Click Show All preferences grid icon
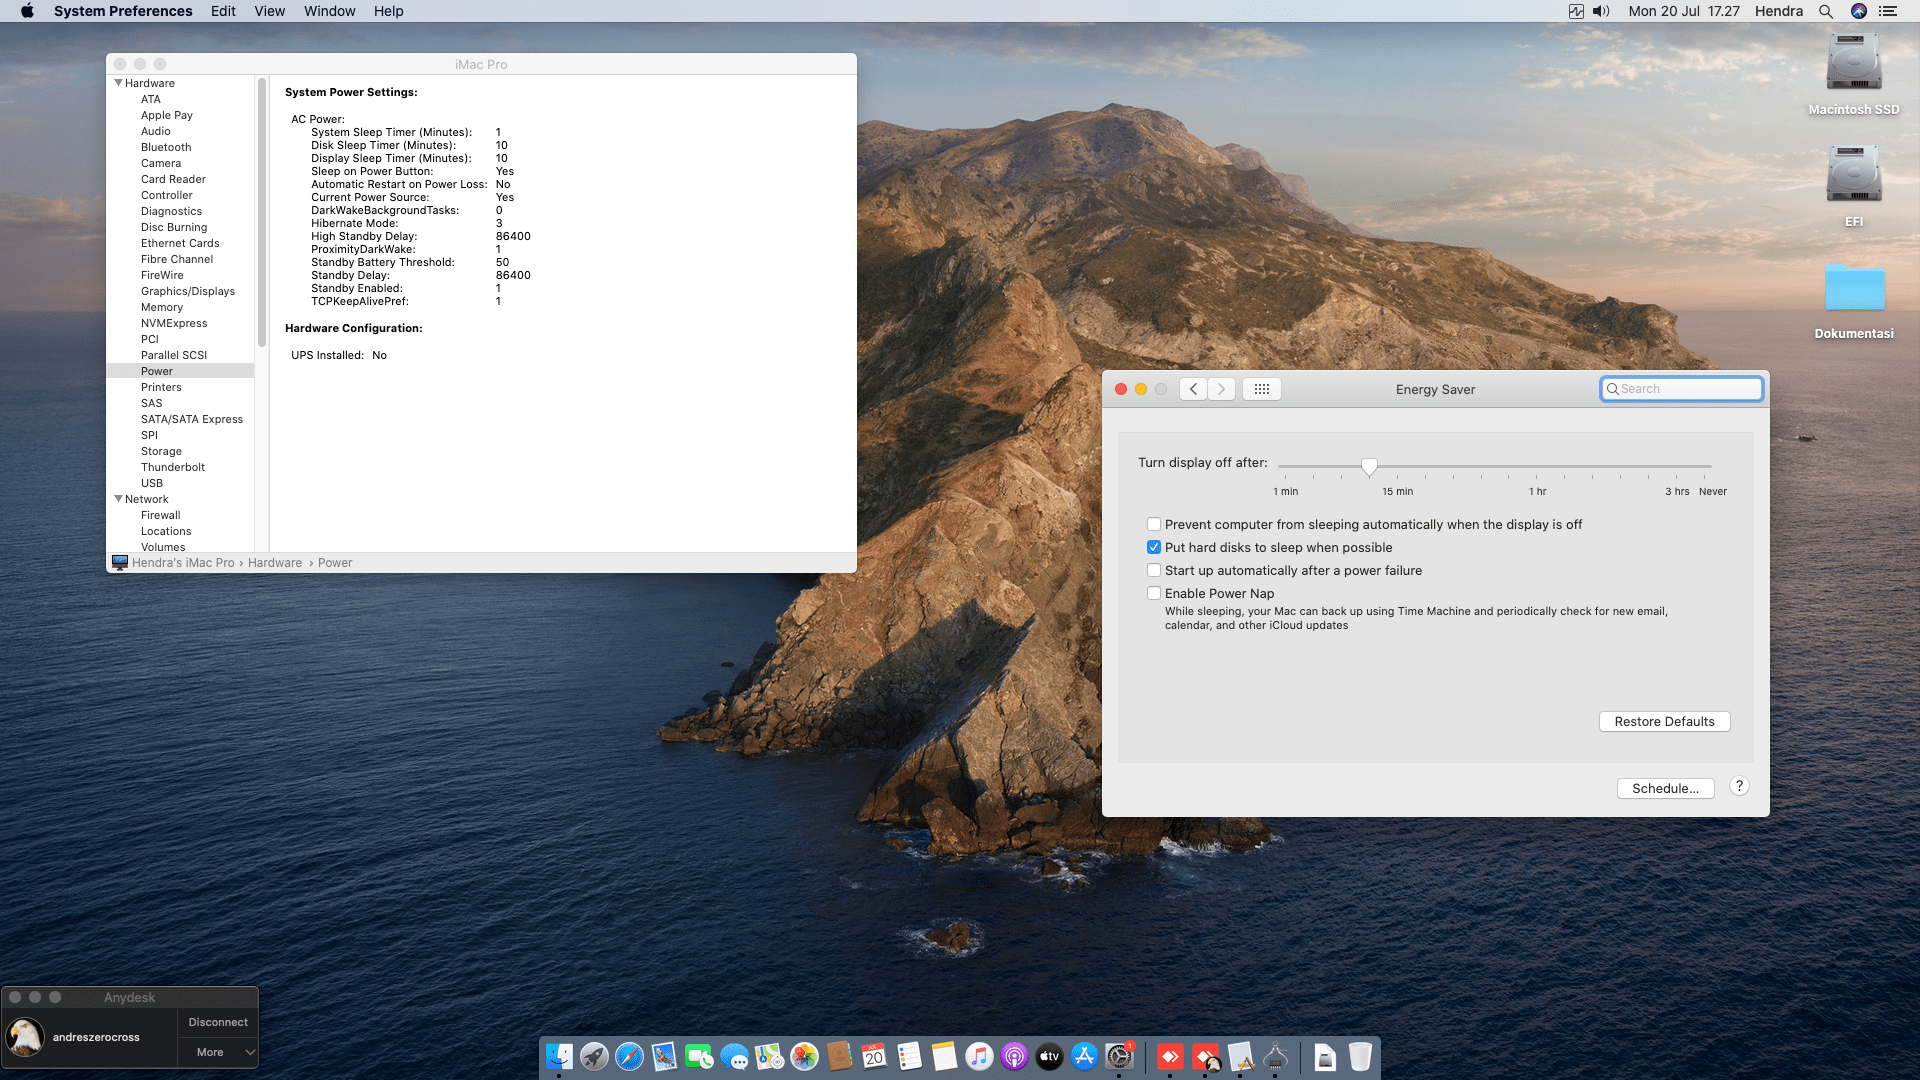The width and height of the screenshot is (1920, 1080). click(1261, 389)
